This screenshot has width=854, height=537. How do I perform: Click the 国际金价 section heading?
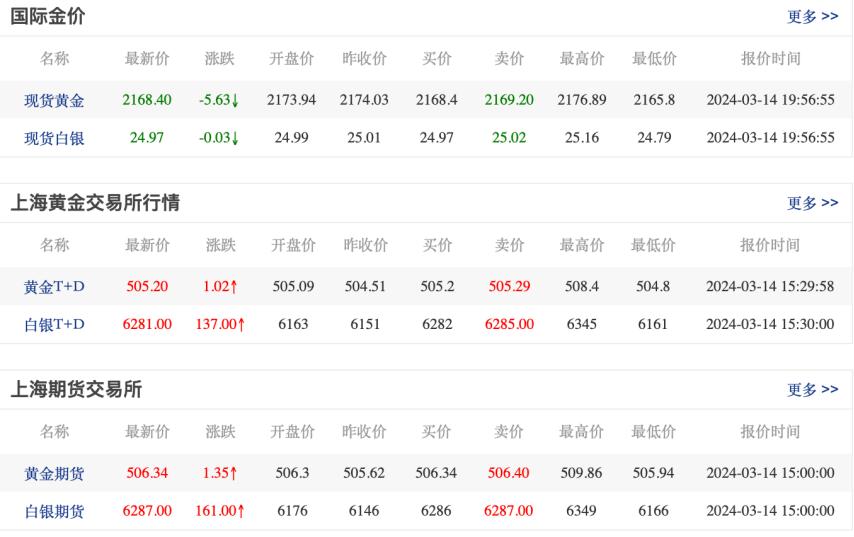(48, 16)
